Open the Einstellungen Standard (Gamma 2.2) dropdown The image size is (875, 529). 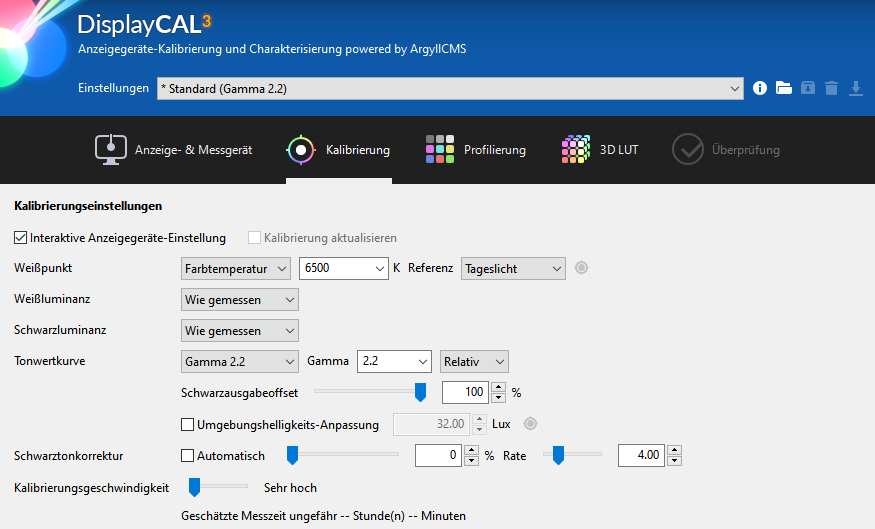click(x=450, y=89)
